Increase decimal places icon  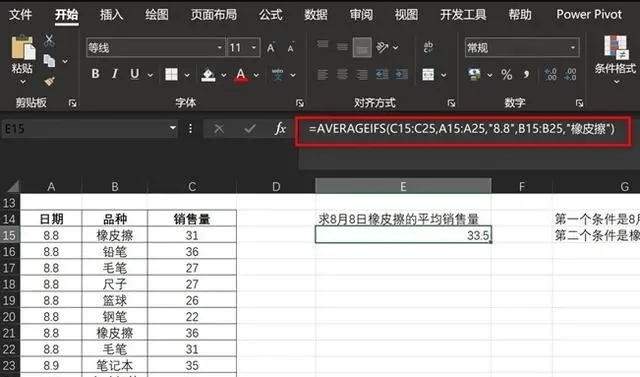point(550,74)
